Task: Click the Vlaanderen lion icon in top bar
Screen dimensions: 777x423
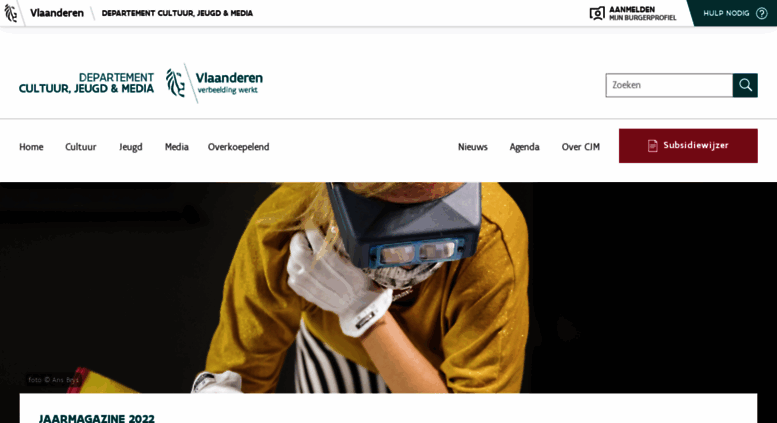Action: tap(11, 13)
